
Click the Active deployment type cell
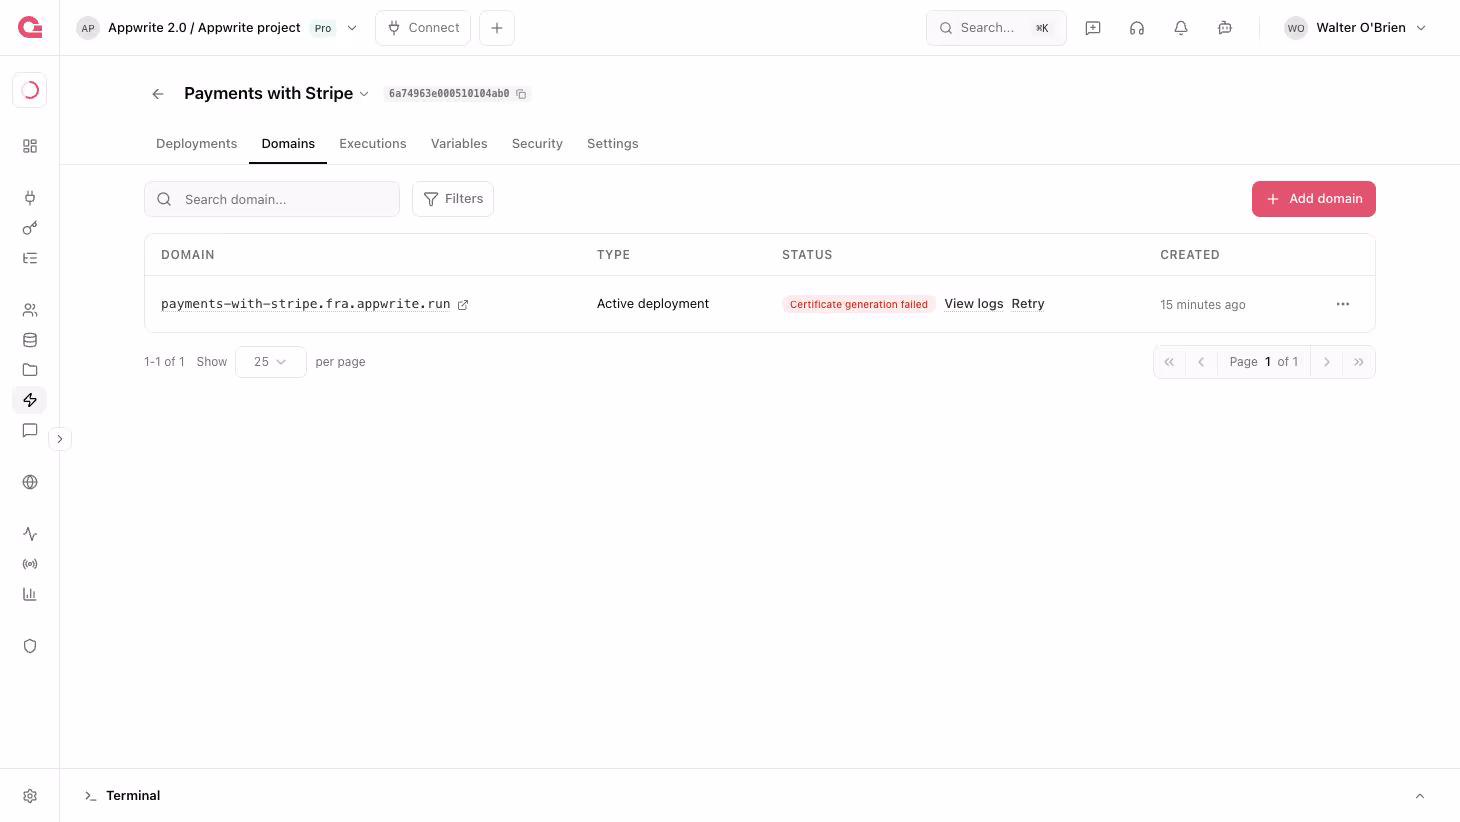point(653,304)
